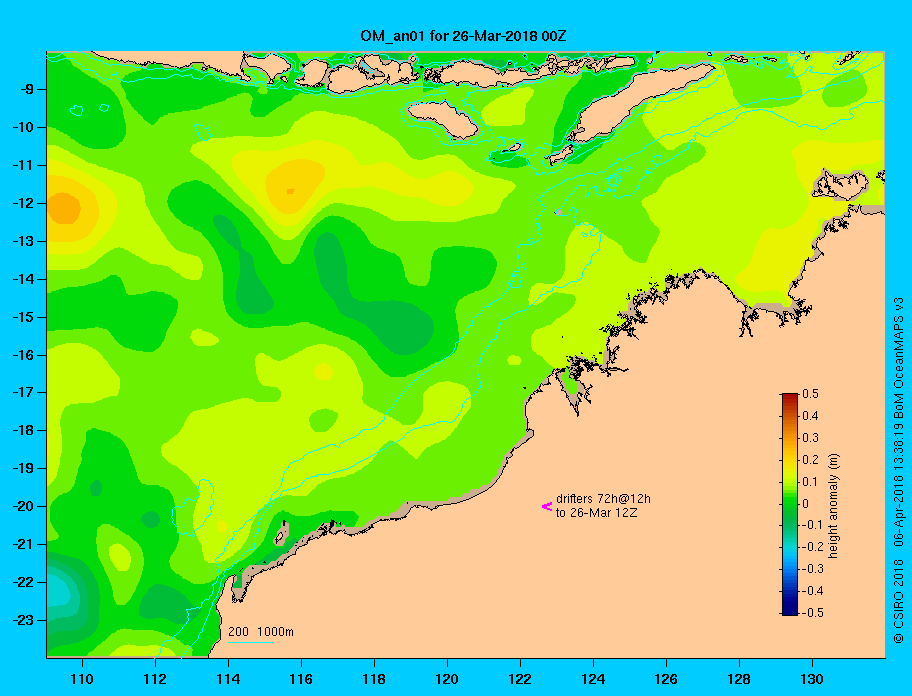Select the title 'OM_an01 for 26-Mar-2018 00Z'
Screen dimensions: 912x696
tap(463, 36)
